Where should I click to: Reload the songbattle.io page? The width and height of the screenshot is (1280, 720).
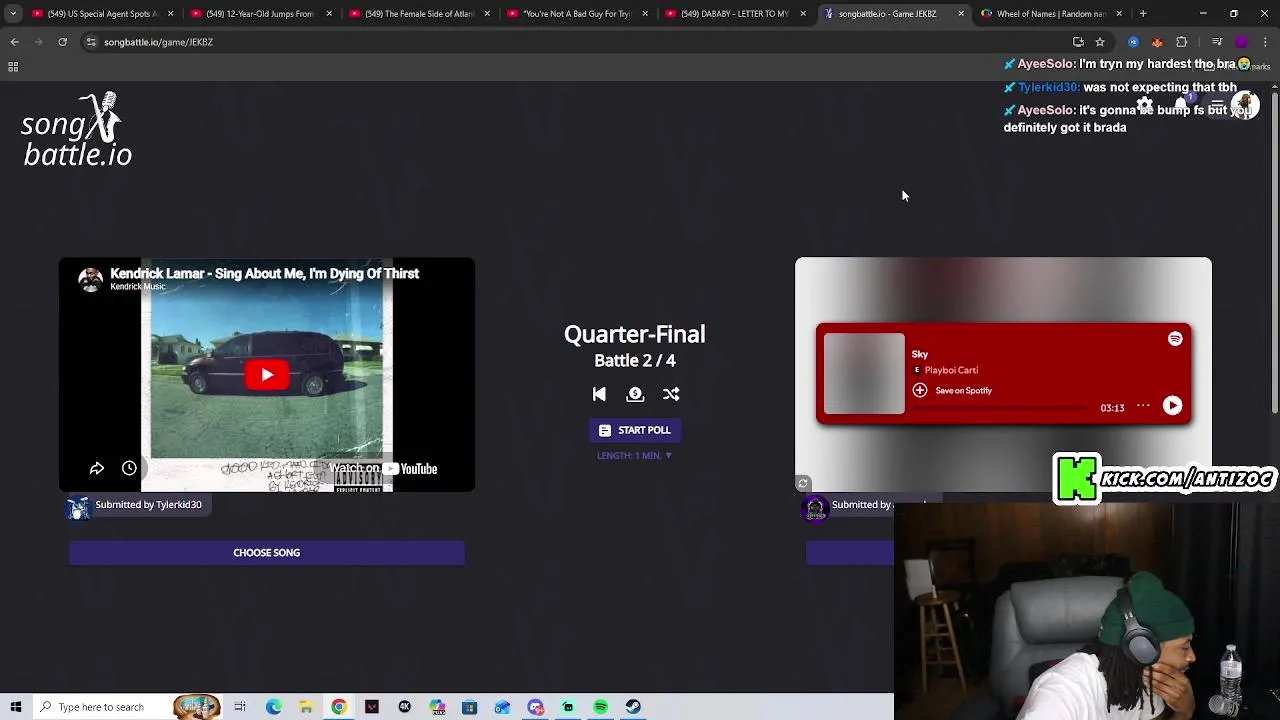(x=62, y=42)
